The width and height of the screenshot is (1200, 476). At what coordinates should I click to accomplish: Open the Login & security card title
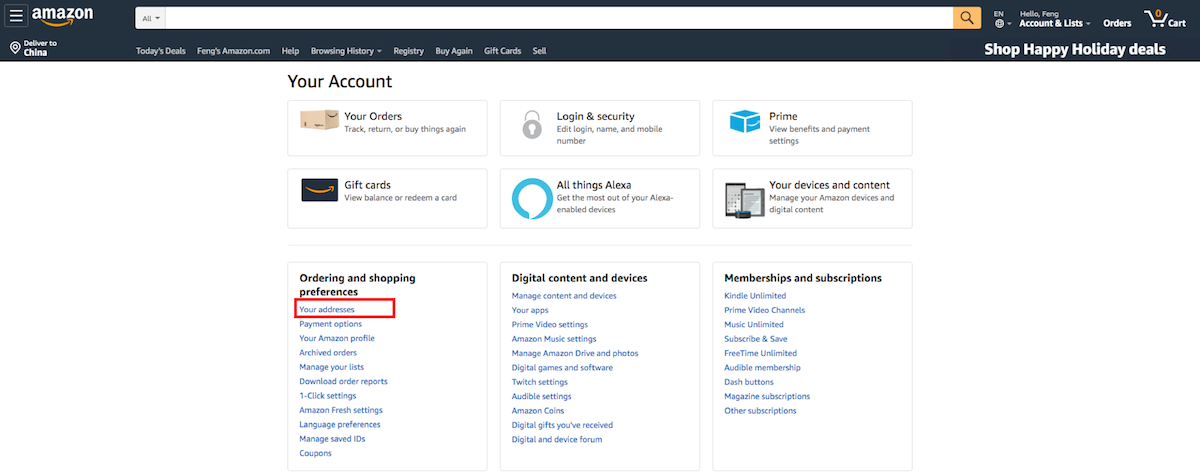pyautogui.click(x=595, y=116)
